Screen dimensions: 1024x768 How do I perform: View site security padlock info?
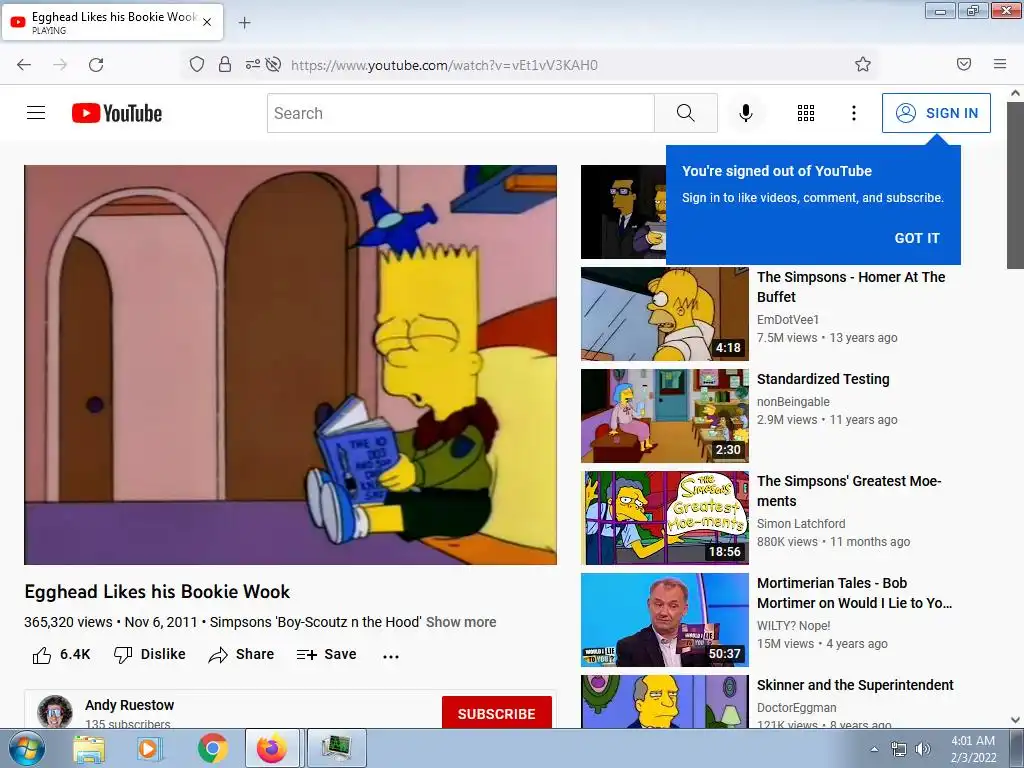(225, 64)
